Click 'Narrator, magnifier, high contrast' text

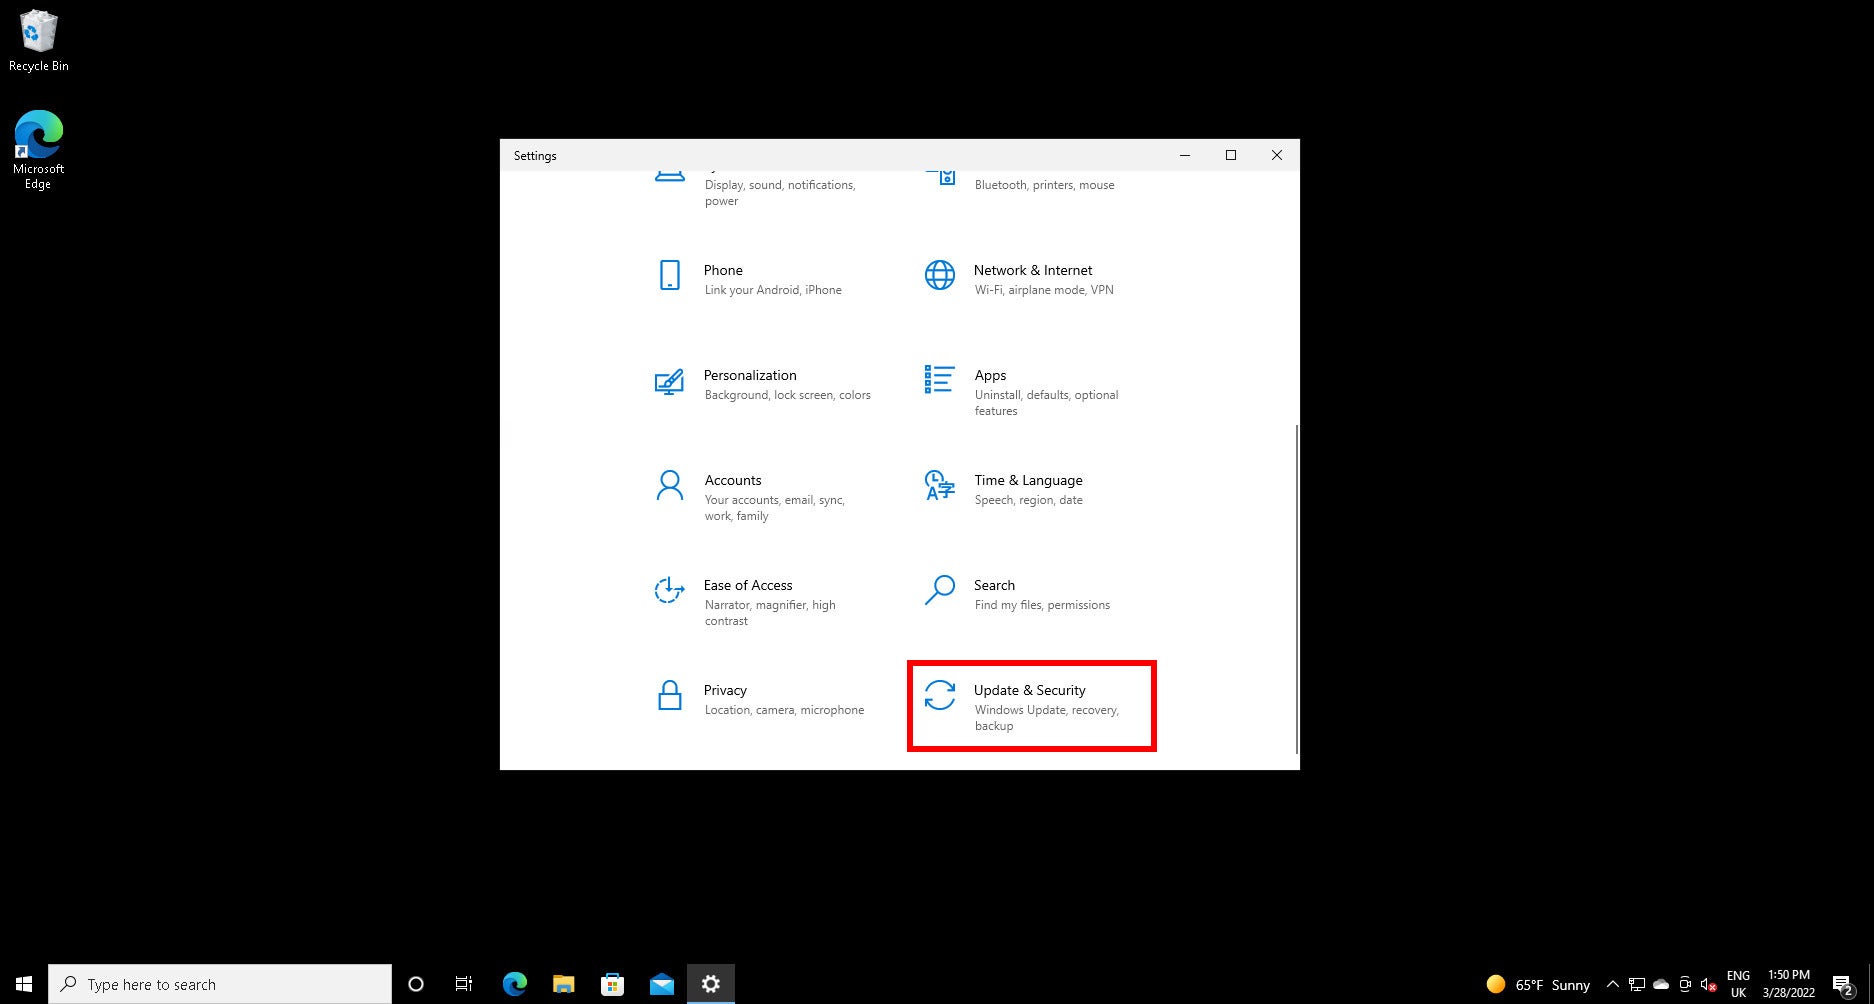(x=770, y=613)
